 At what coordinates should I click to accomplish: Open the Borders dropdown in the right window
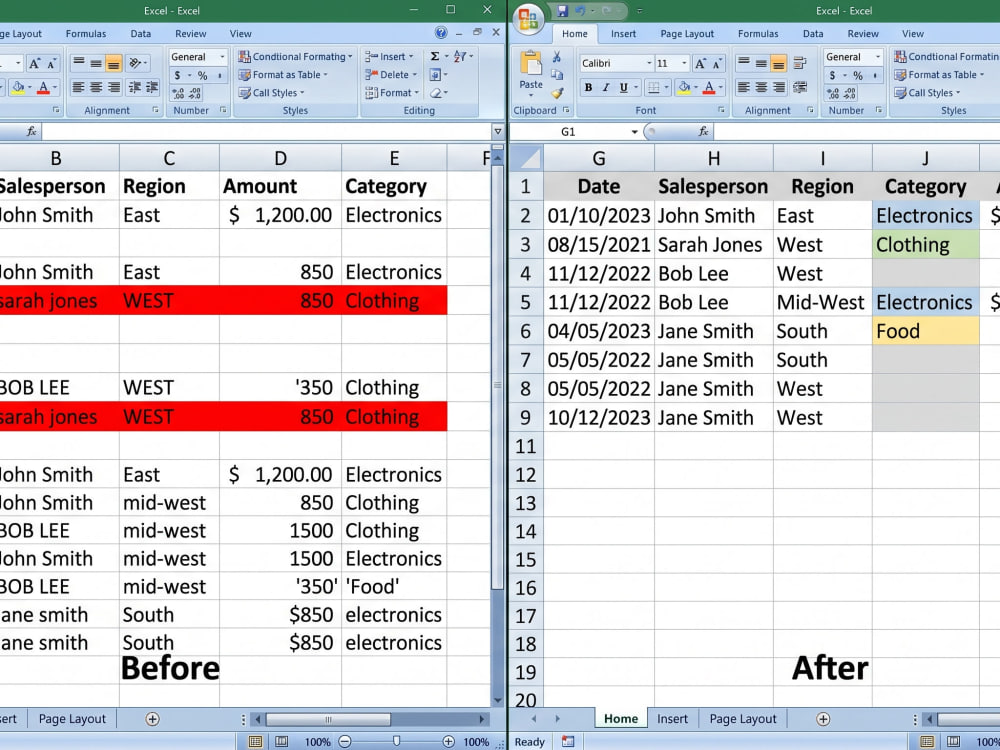click(x=666, y=87)
